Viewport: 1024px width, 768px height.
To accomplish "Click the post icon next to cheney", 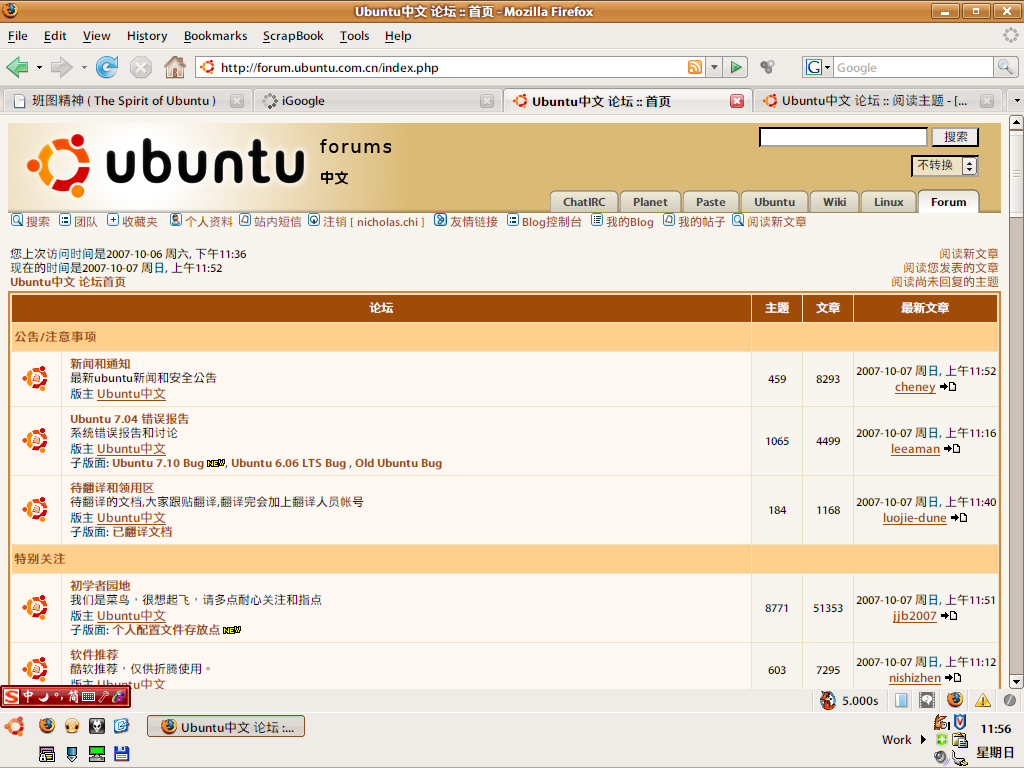I will 948,387.
